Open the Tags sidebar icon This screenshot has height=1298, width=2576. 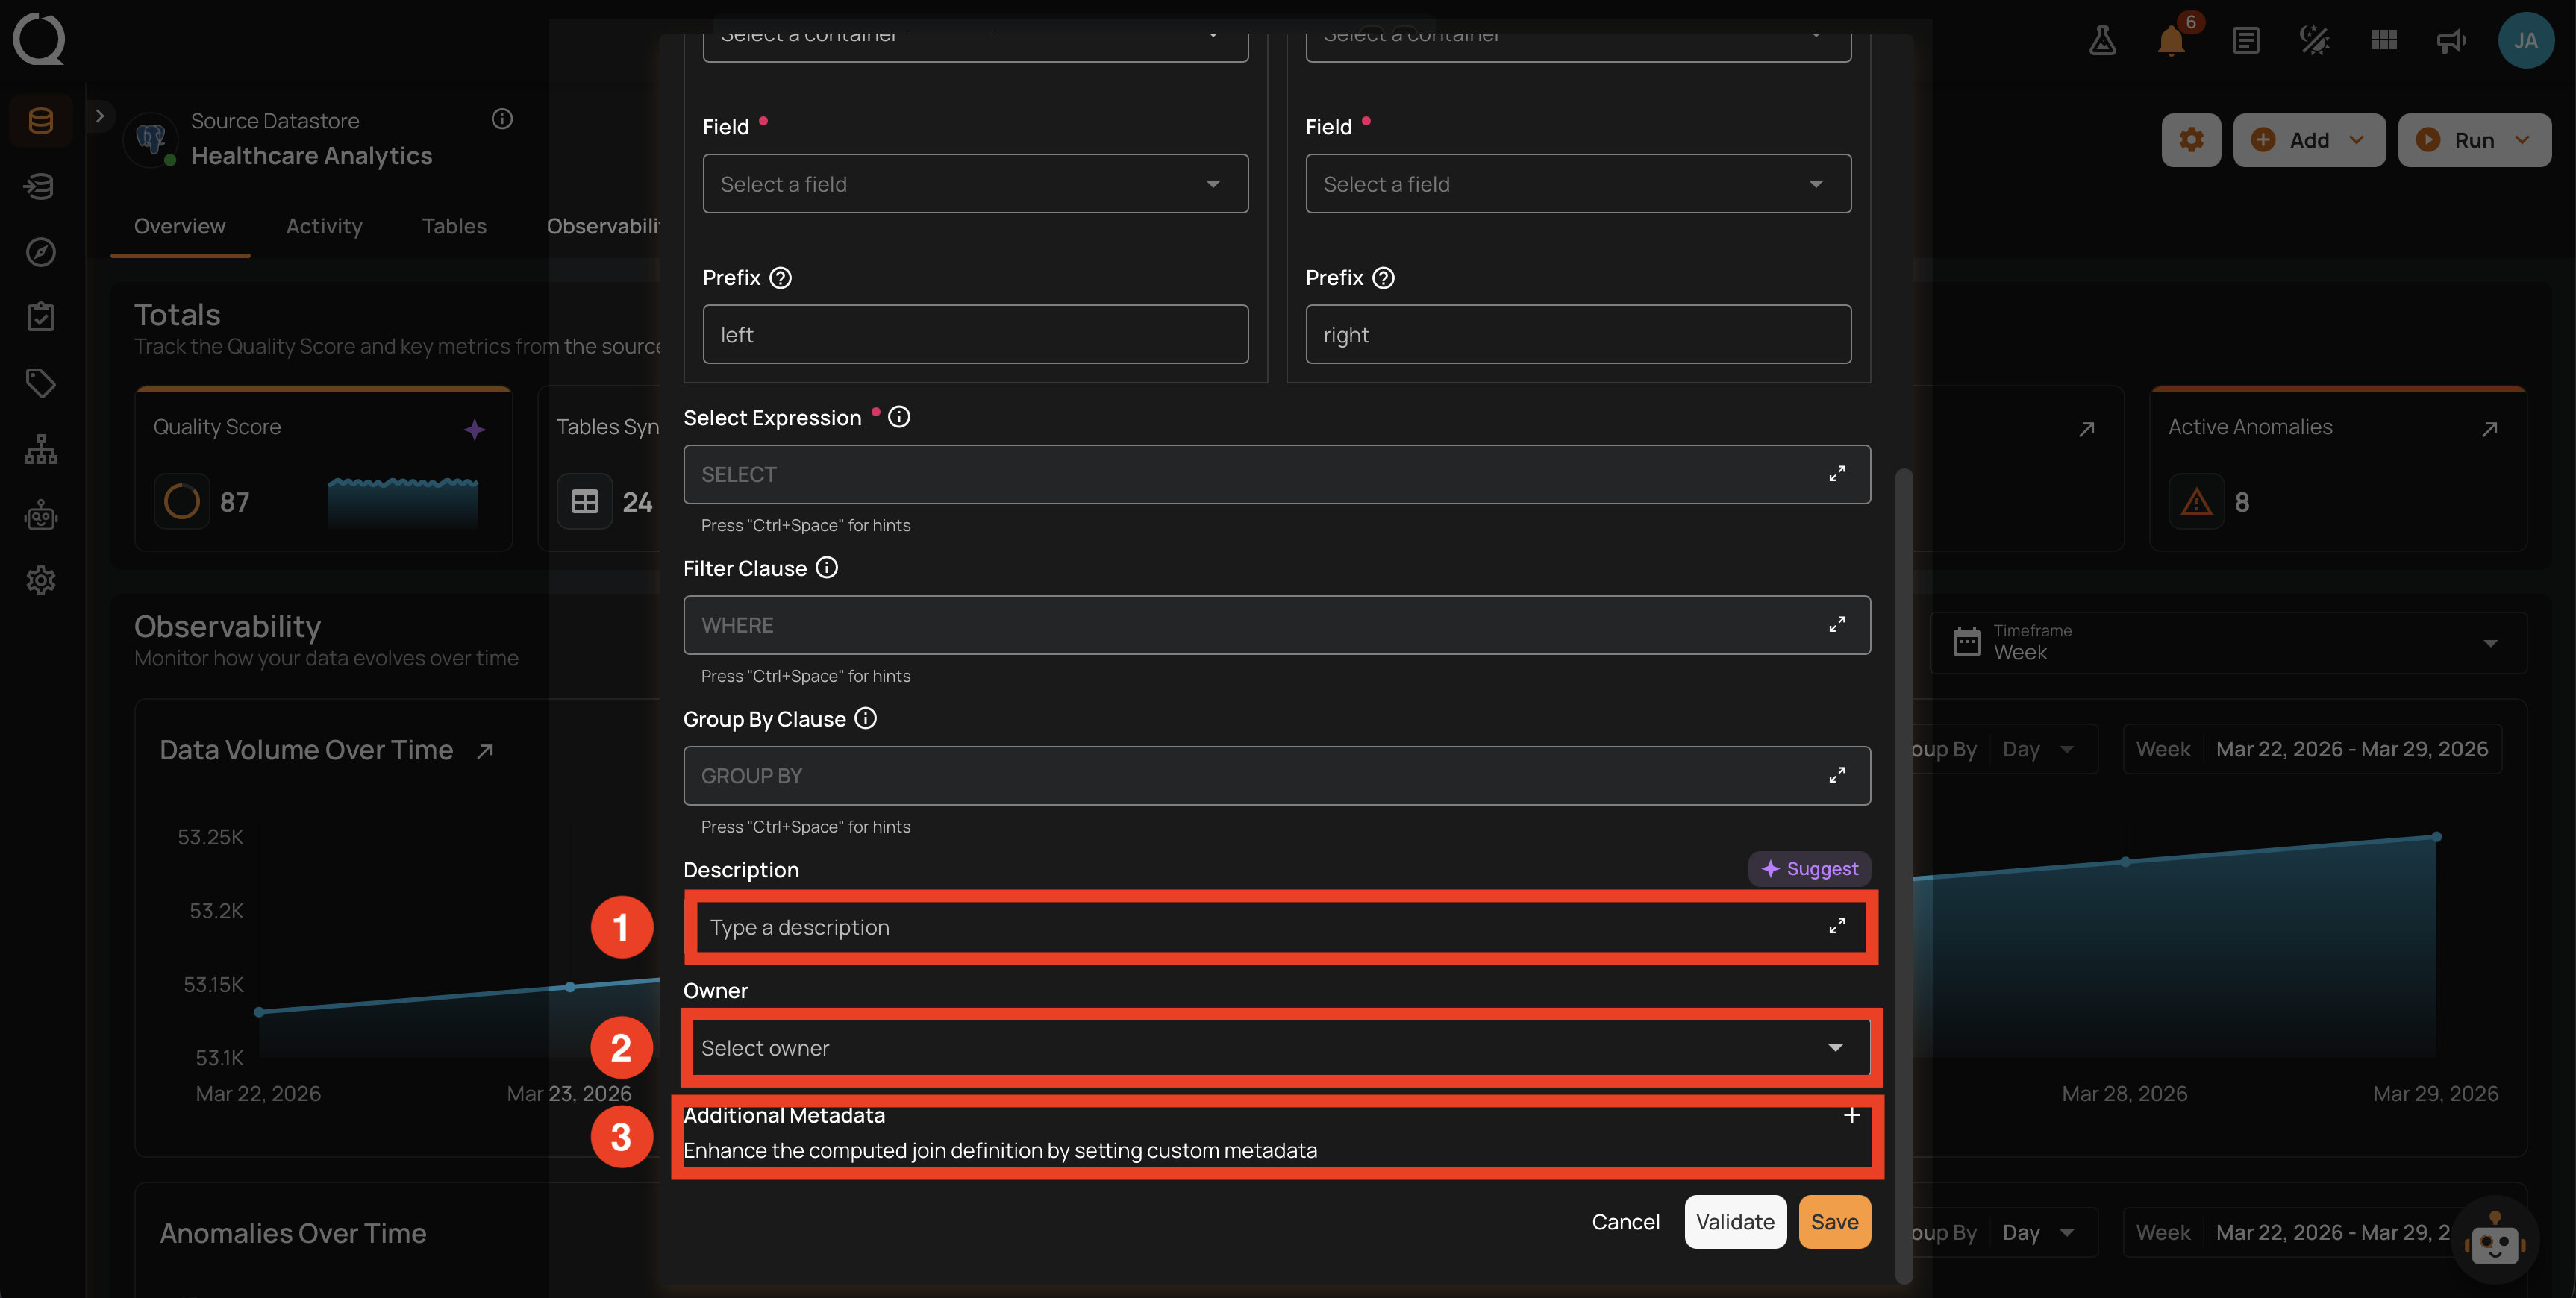point(40,383)
